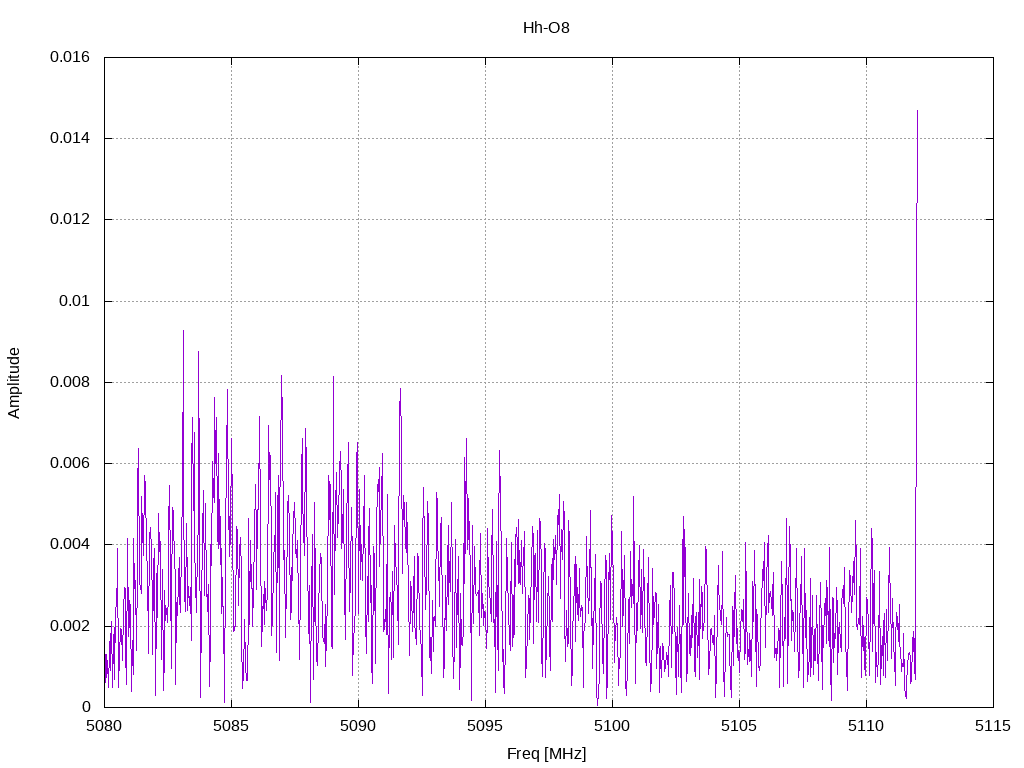The width and height of the screenshot is (1024, 768).
Task: Click the Freq [MHz] x-axis label
Action: pyautogui.click(x=546, y=754)
